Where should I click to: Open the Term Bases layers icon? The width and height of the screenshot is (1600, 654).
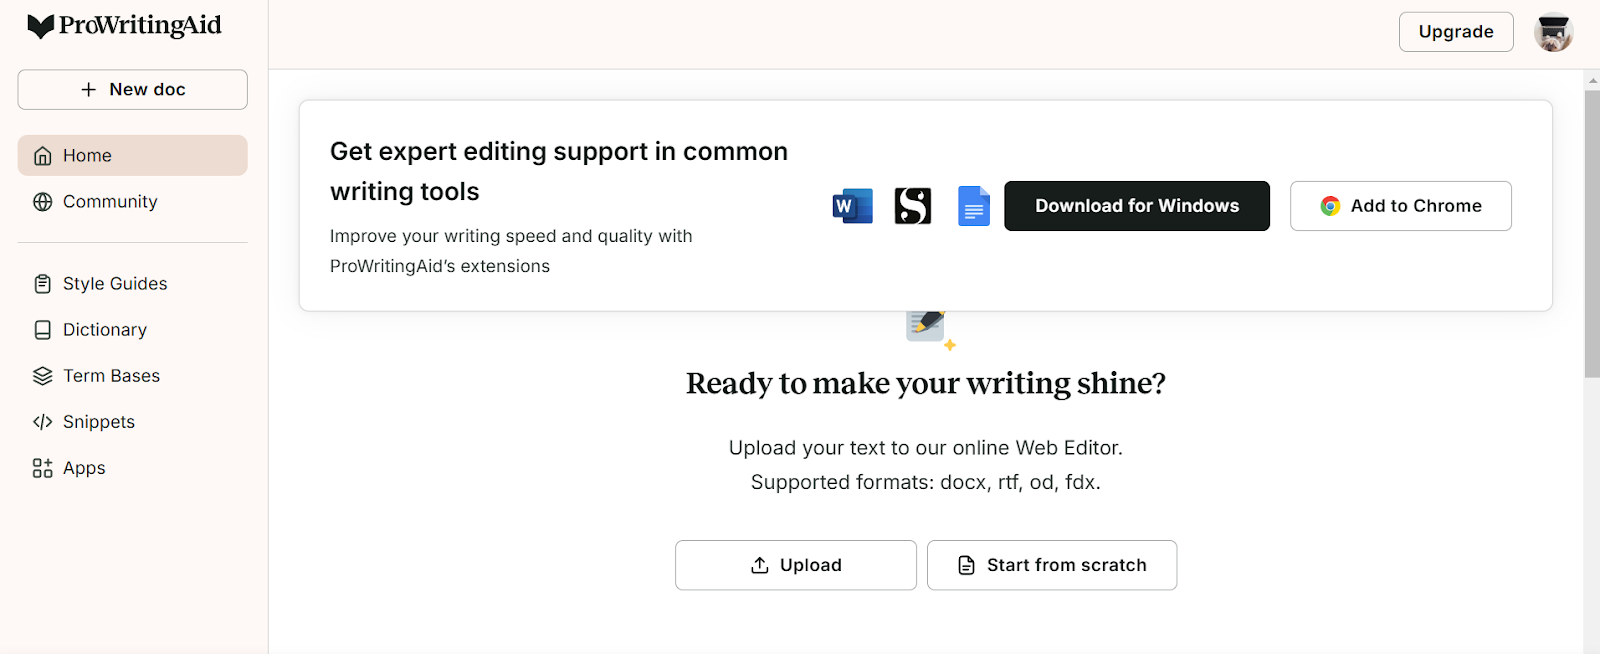click(x=41, y=375)
